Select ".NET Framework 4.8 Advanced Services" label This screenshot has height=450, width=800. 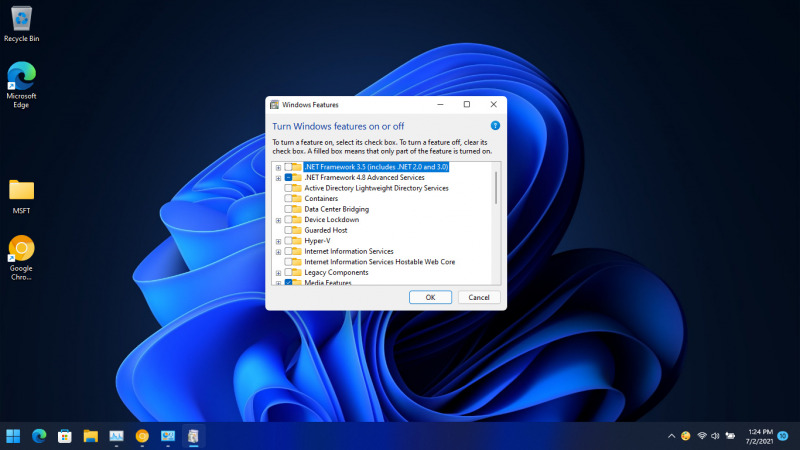tap(364, 178)
